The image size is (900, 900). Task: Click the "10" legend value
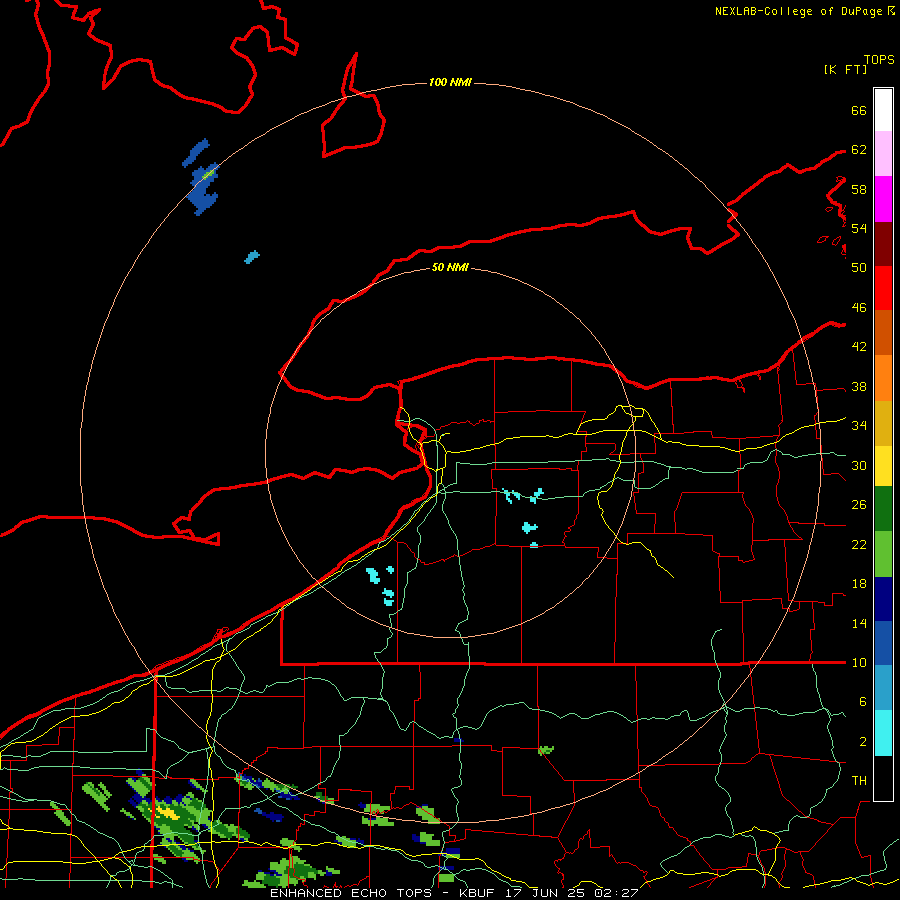tap(859, 662)
